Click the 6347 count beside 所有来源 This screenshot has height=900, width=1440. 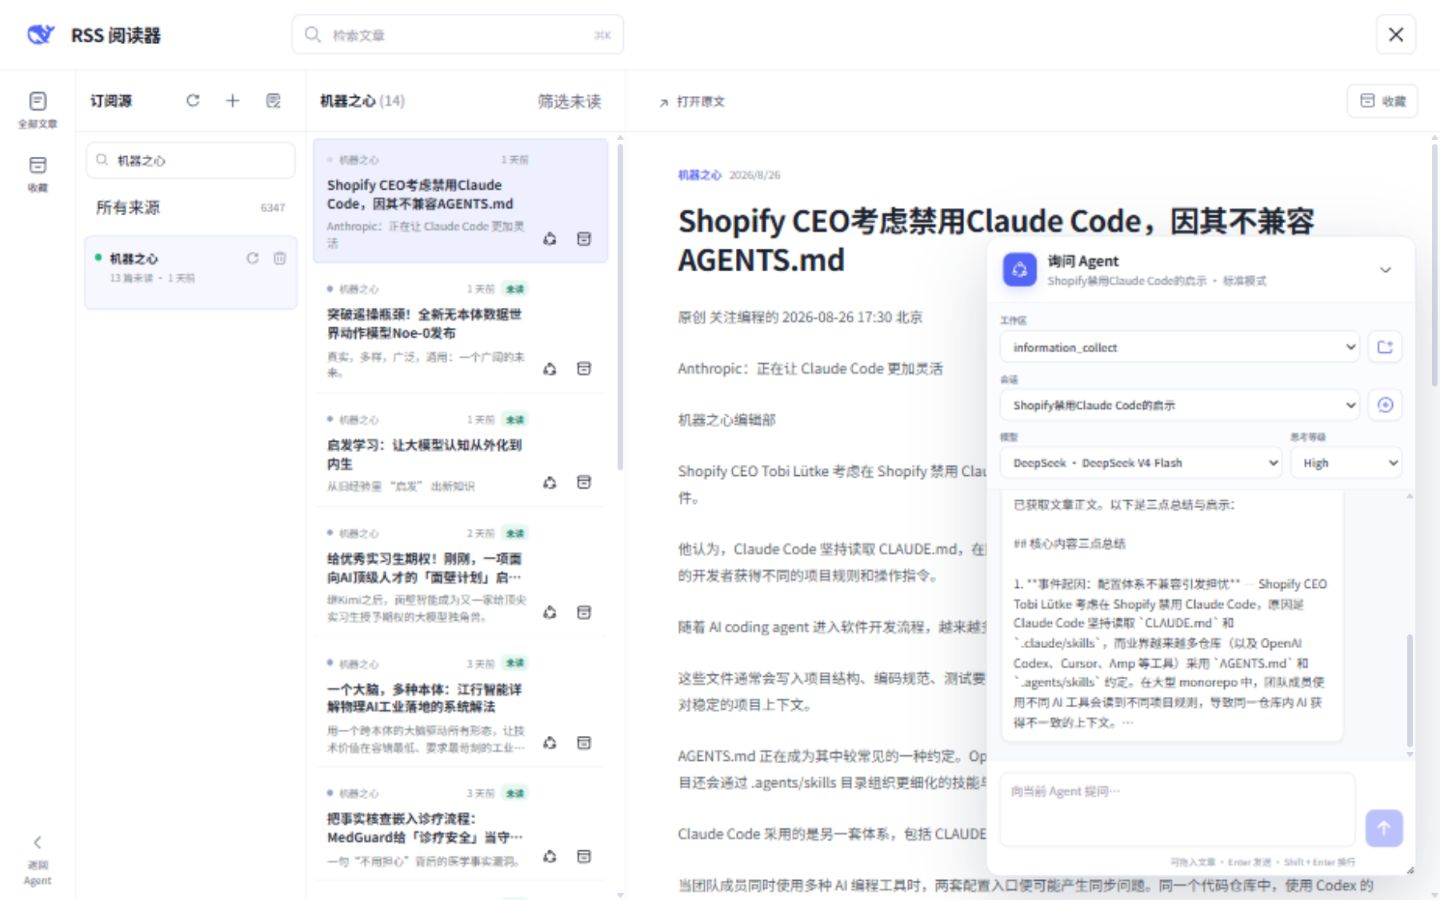tap(273, 208)
